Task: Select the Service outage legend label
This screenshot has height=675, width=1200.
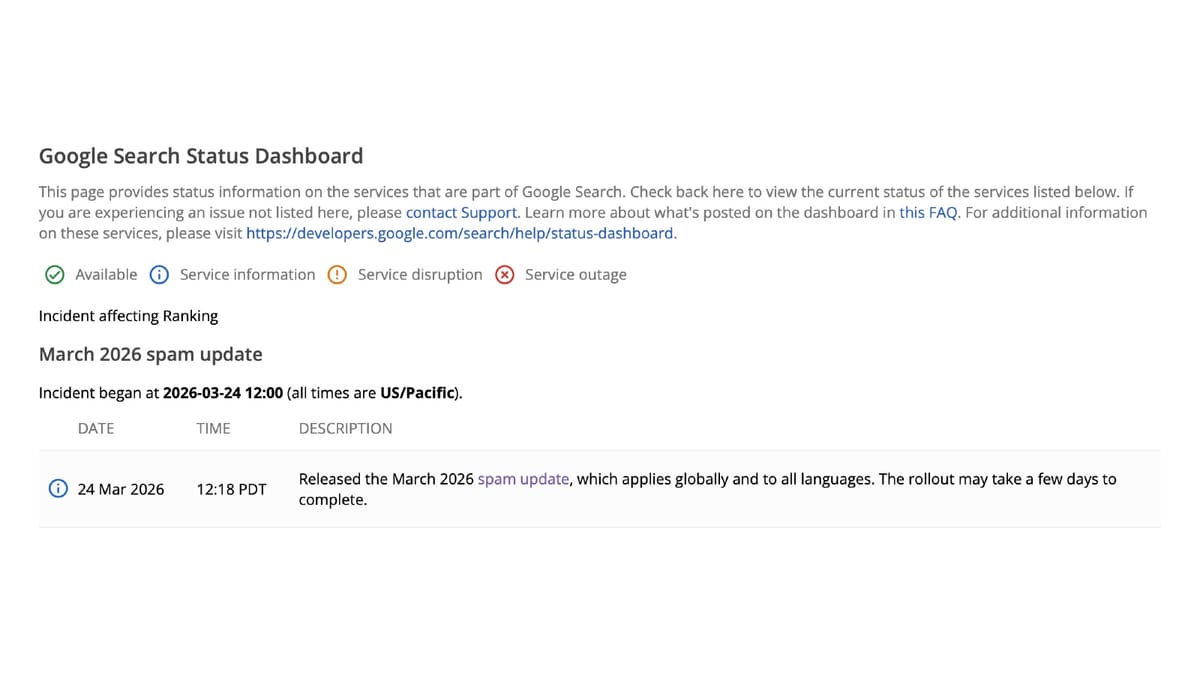Action: click(575, 274)
